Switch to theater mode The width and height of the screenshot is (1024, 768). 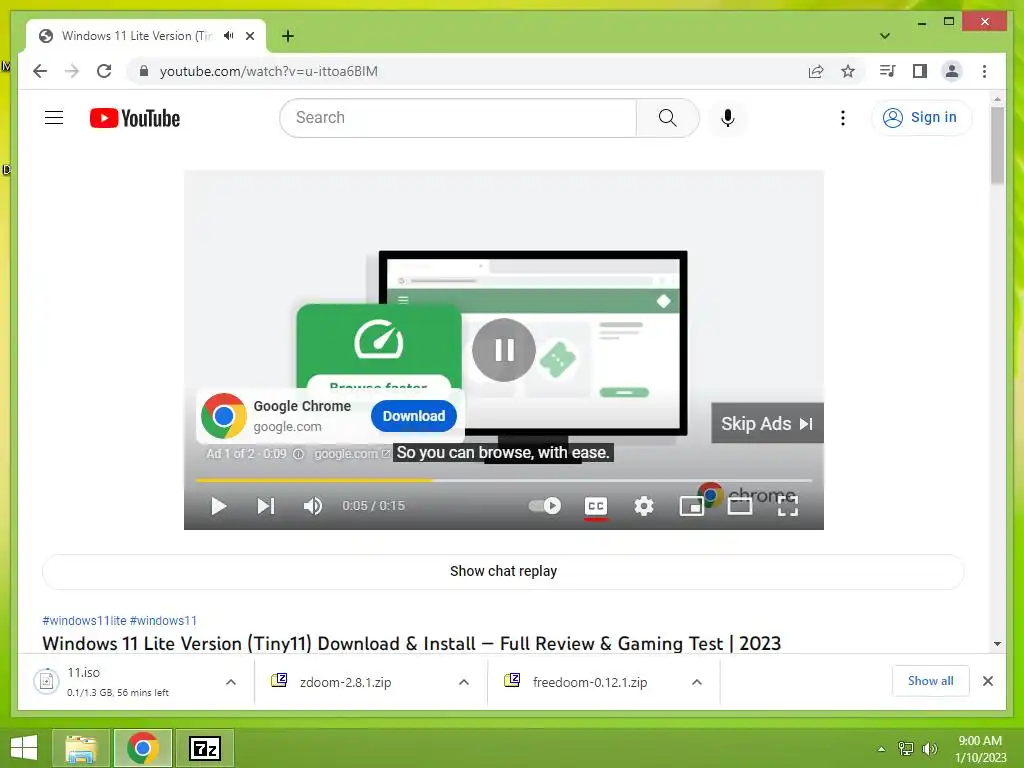740,505
